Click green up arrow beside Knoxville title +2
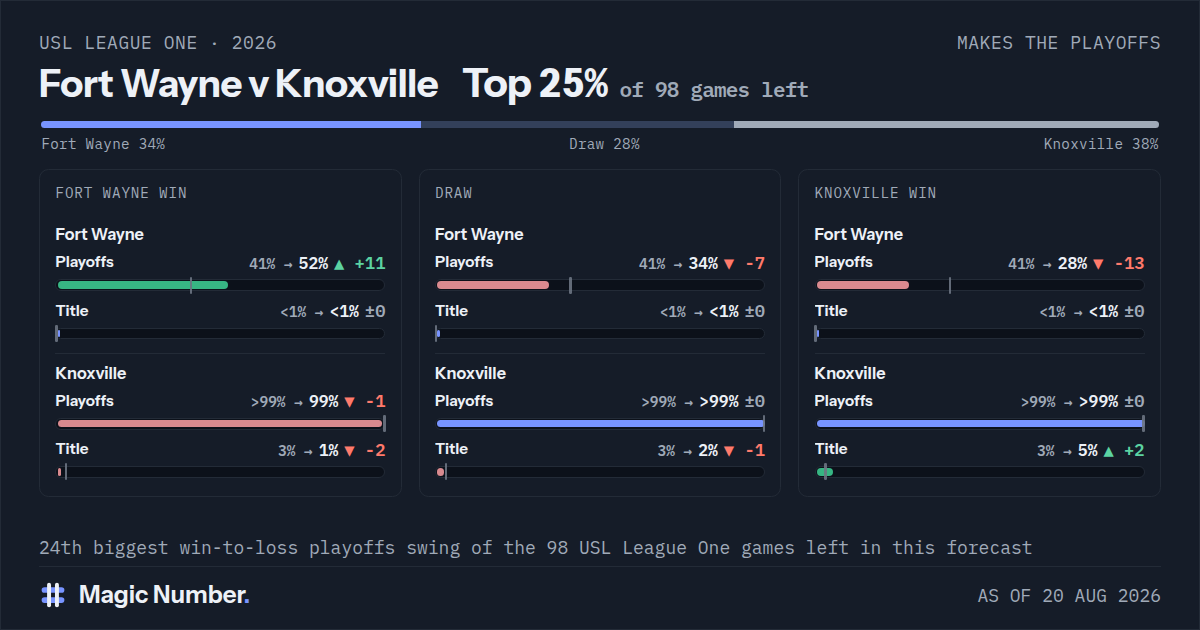 pos(1108,451)
